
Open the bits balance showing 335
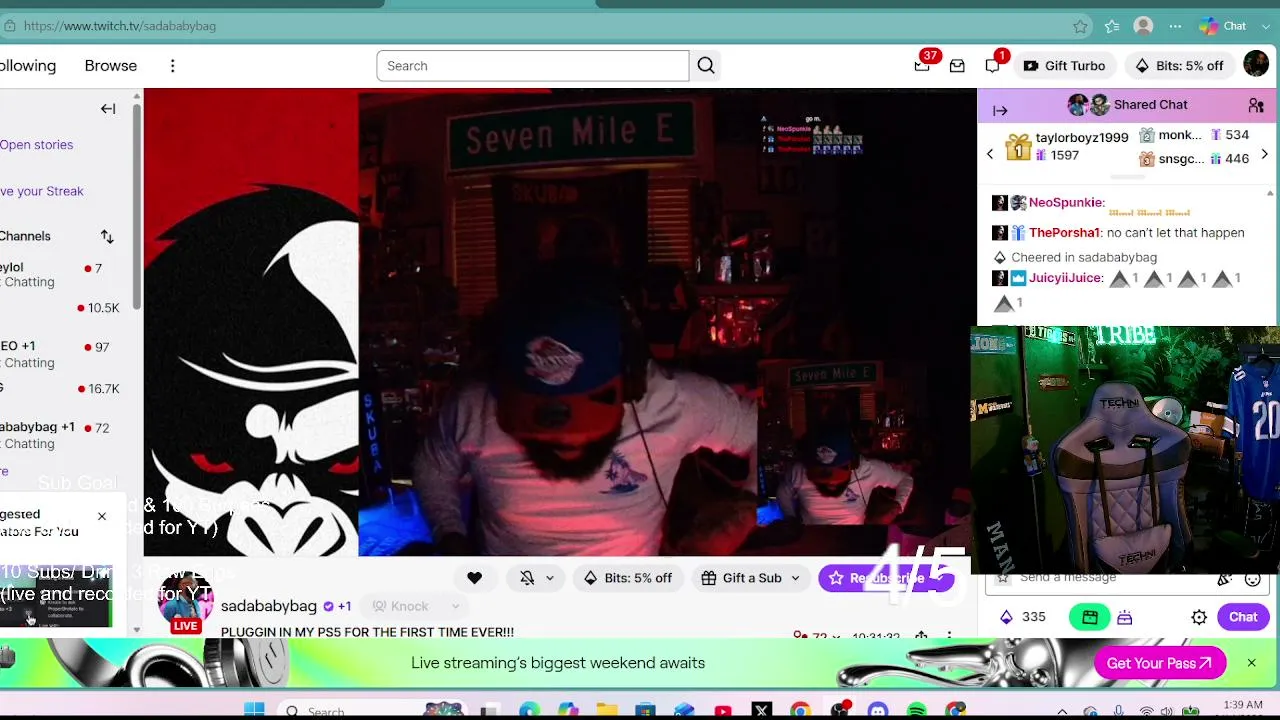pyautogui.click(x=1022, y=618)
